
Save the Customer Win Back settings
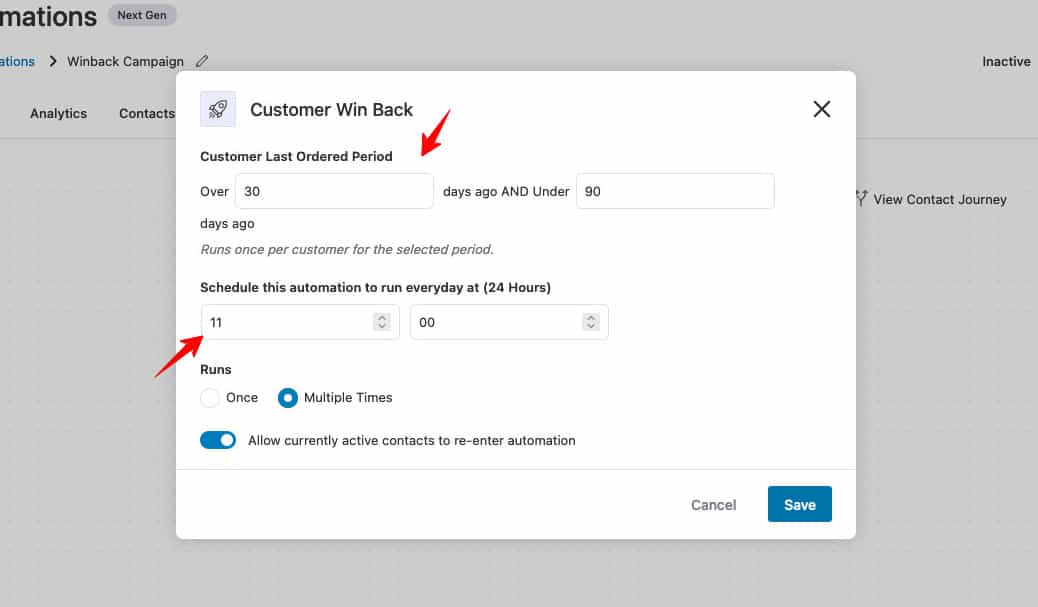(799, 504)
